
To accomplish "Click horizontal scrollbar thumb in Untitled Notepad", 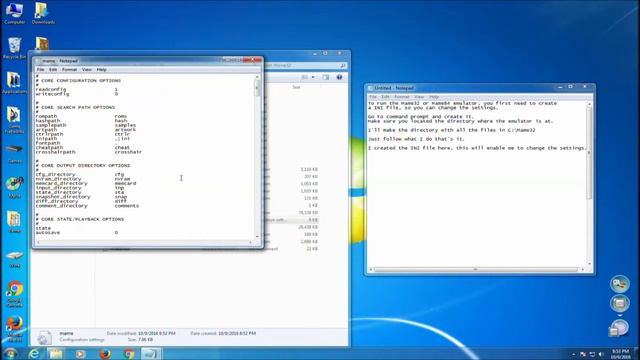I will 476,269.
